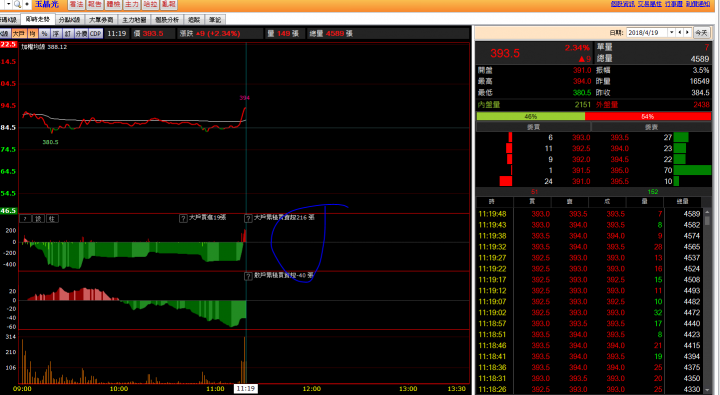The image size is (720, 395).
Task: Click the 394 high marker on chart
Action: coord(244,98)
